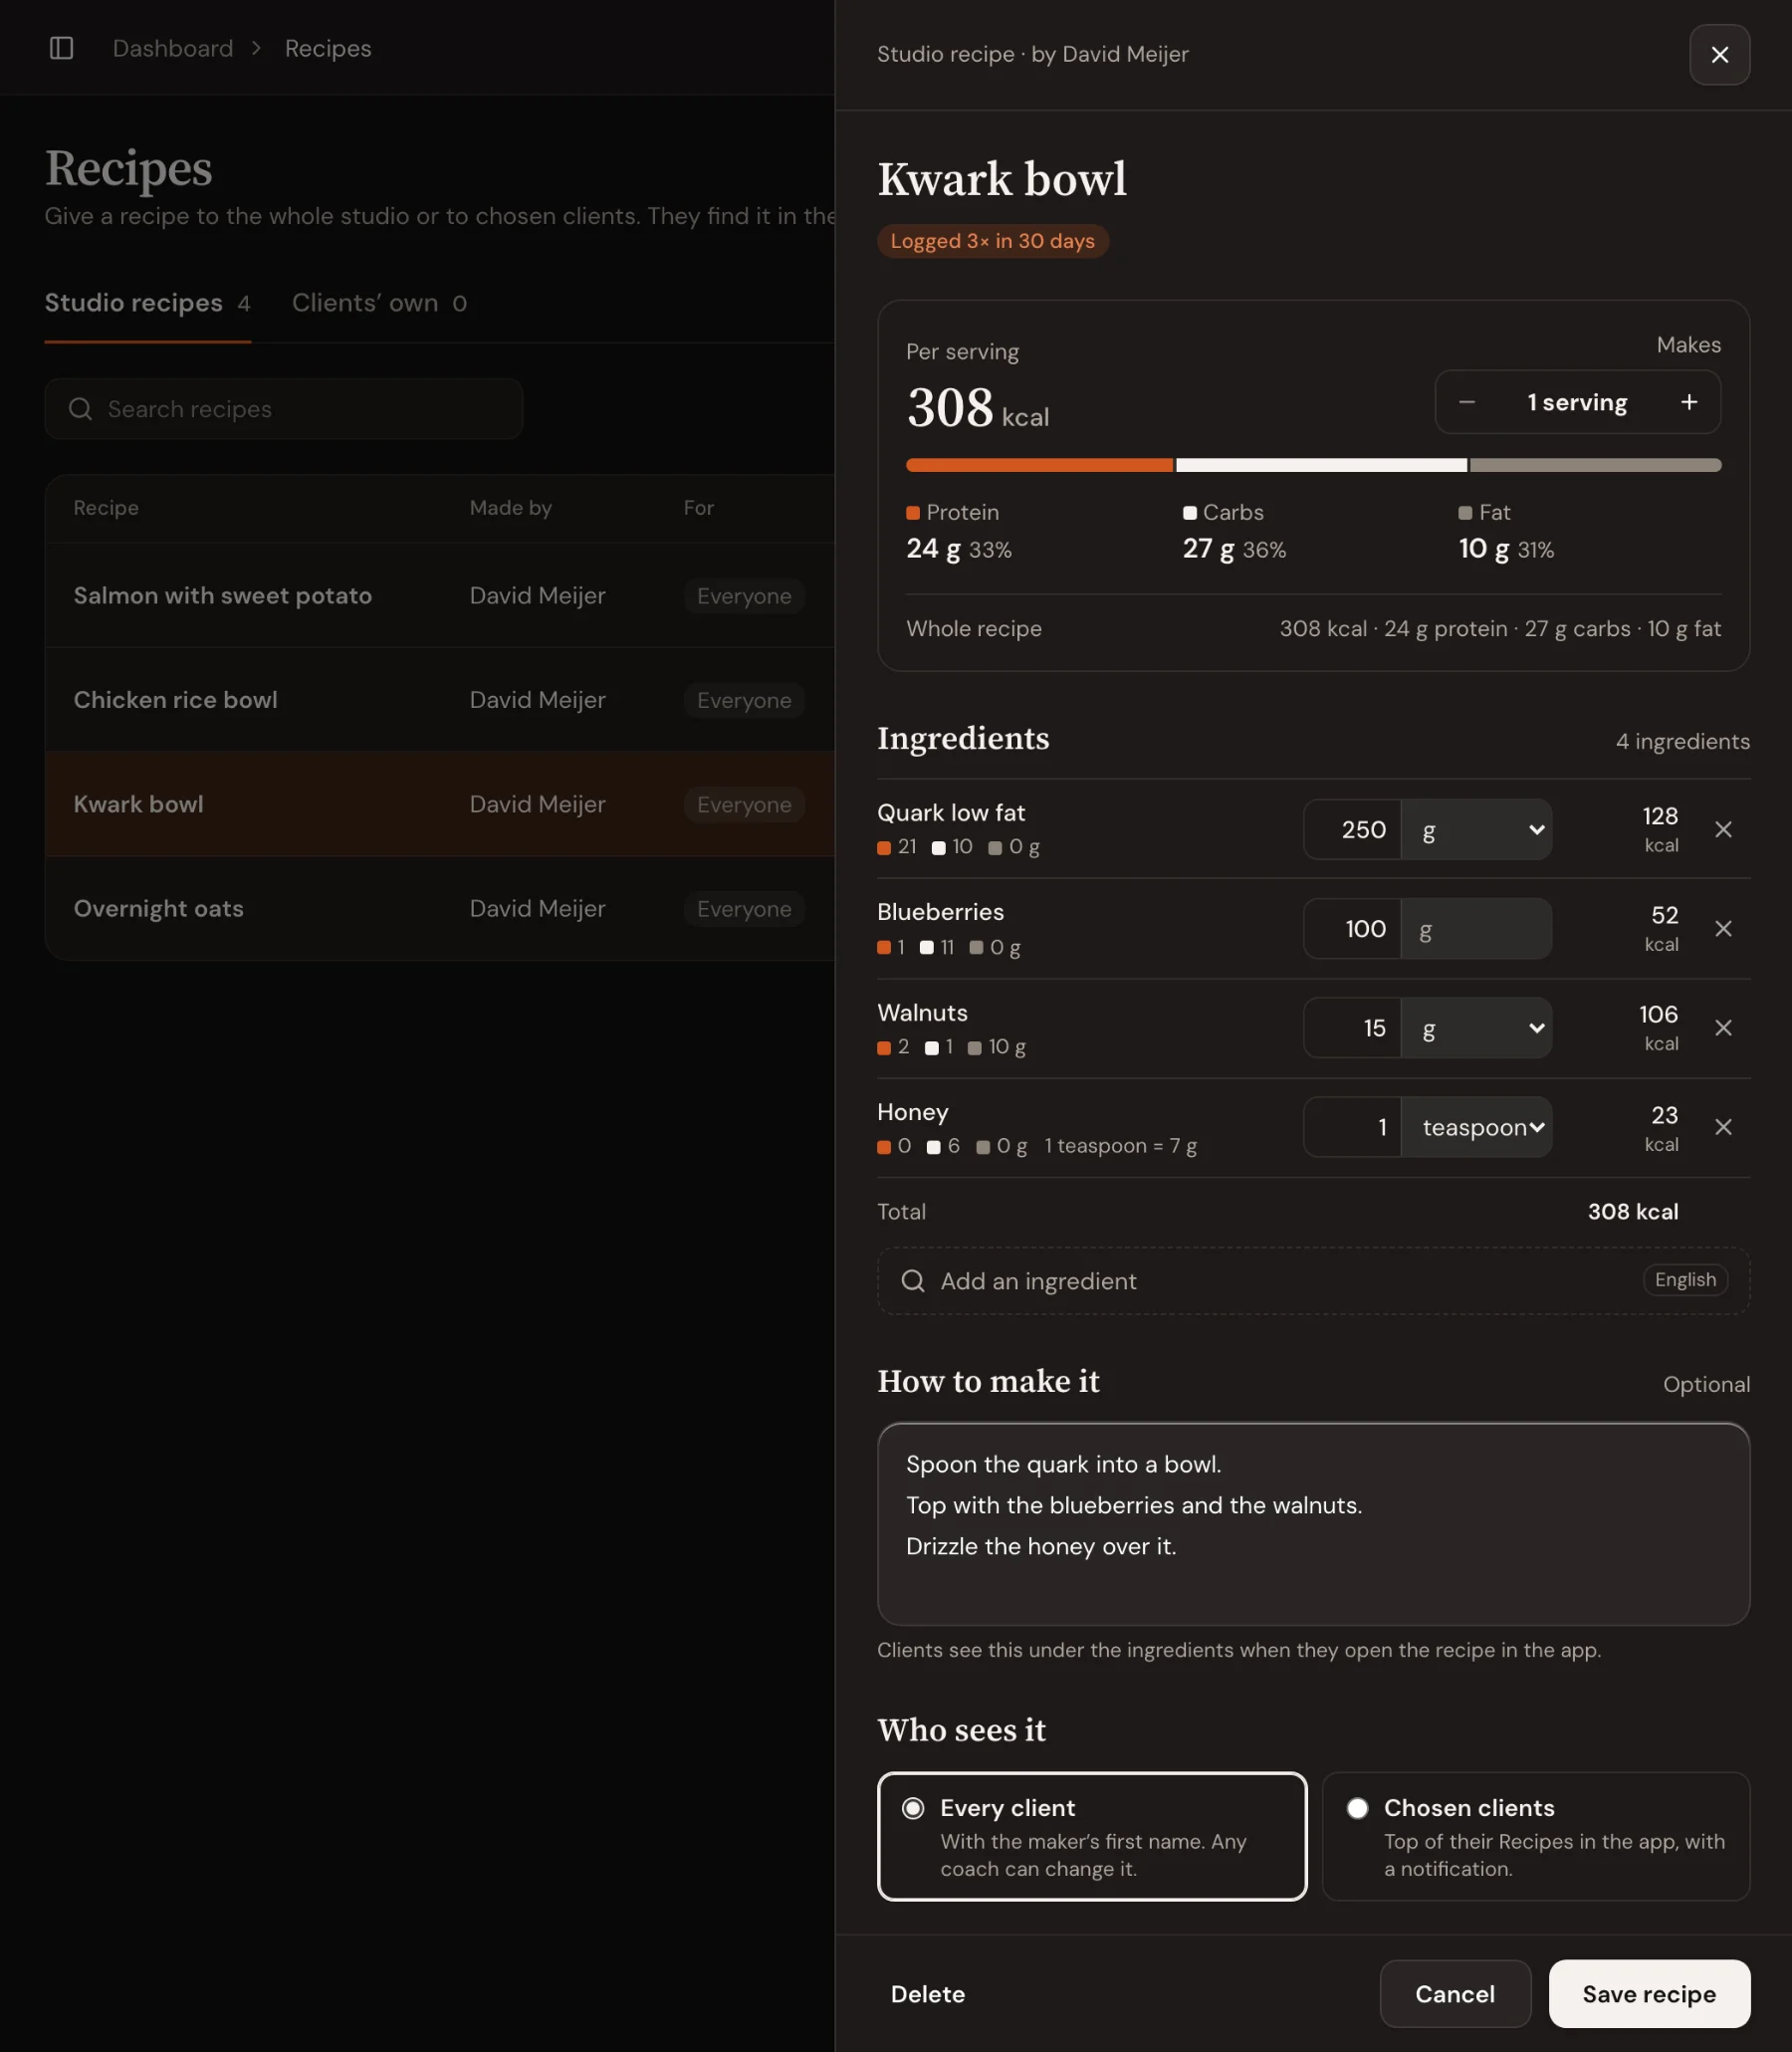Edit the Honey amount field
This screenshot has height=2052, width=1792.
click(1351, 1127)
